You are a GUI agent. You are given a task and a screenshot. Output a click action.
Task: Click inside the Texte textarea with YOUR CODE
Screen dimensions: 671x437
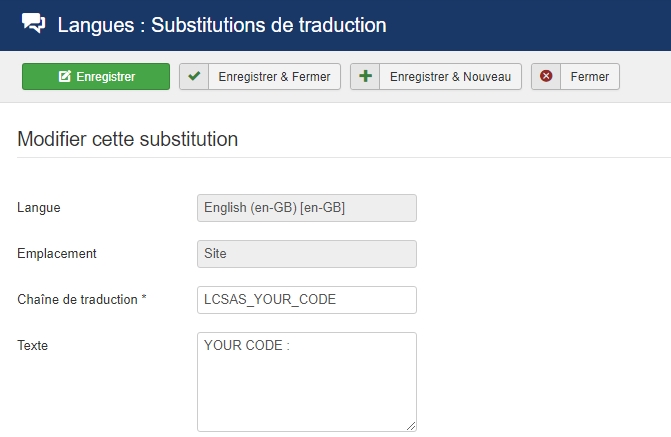point(307,381)
